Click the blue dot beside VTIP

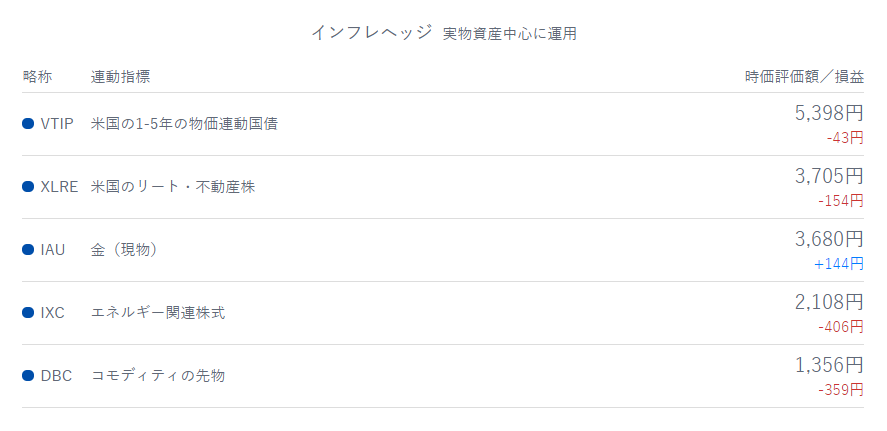pyautogui.click(x=28, y=124)
